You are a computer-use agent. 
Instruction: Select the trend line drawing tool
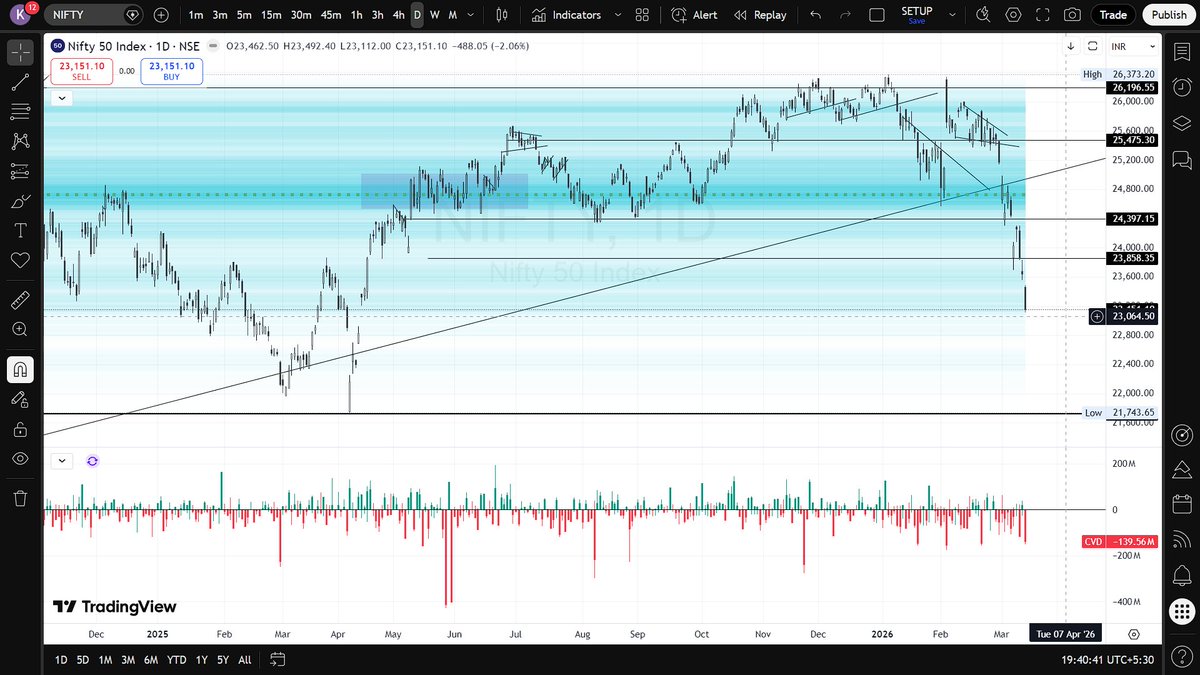pyautogui.click(x=20, y=83)
